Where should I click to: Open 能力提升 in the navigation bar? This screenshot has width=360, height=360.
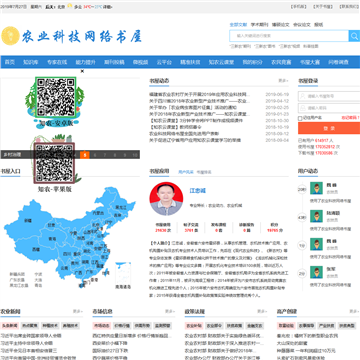tap(86, 62)
